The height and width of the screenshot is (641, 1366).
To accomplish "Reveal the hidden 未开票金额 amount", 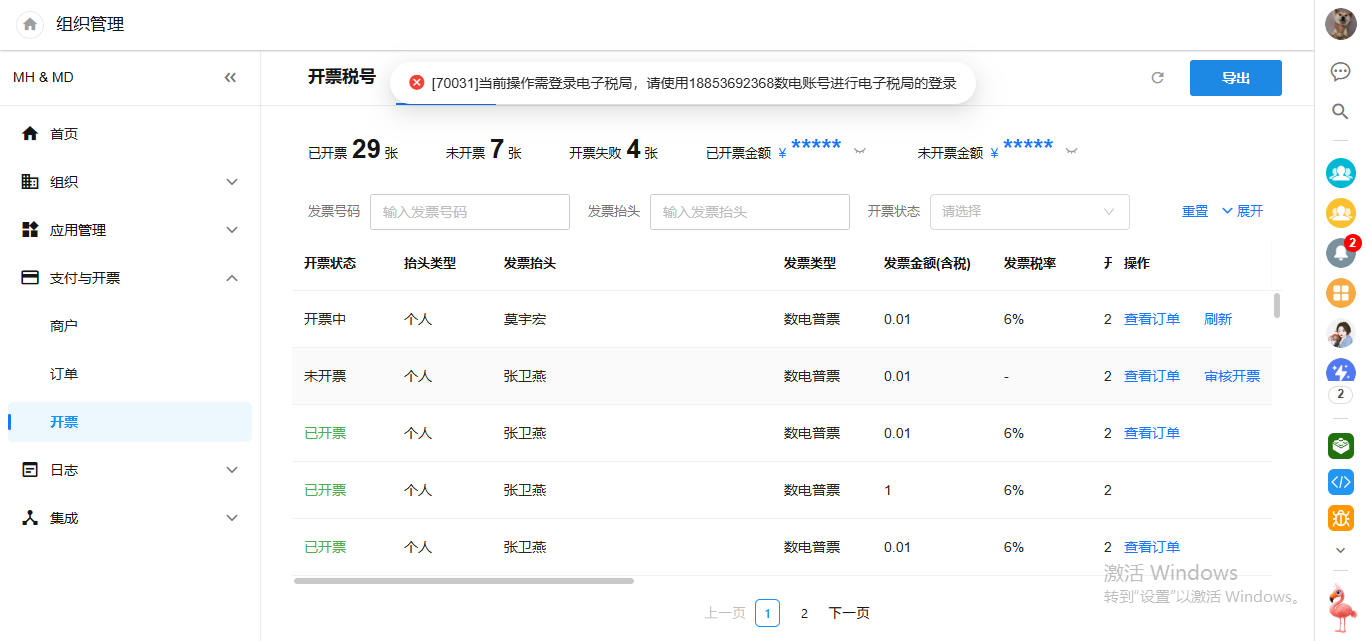I will 1071,151.
